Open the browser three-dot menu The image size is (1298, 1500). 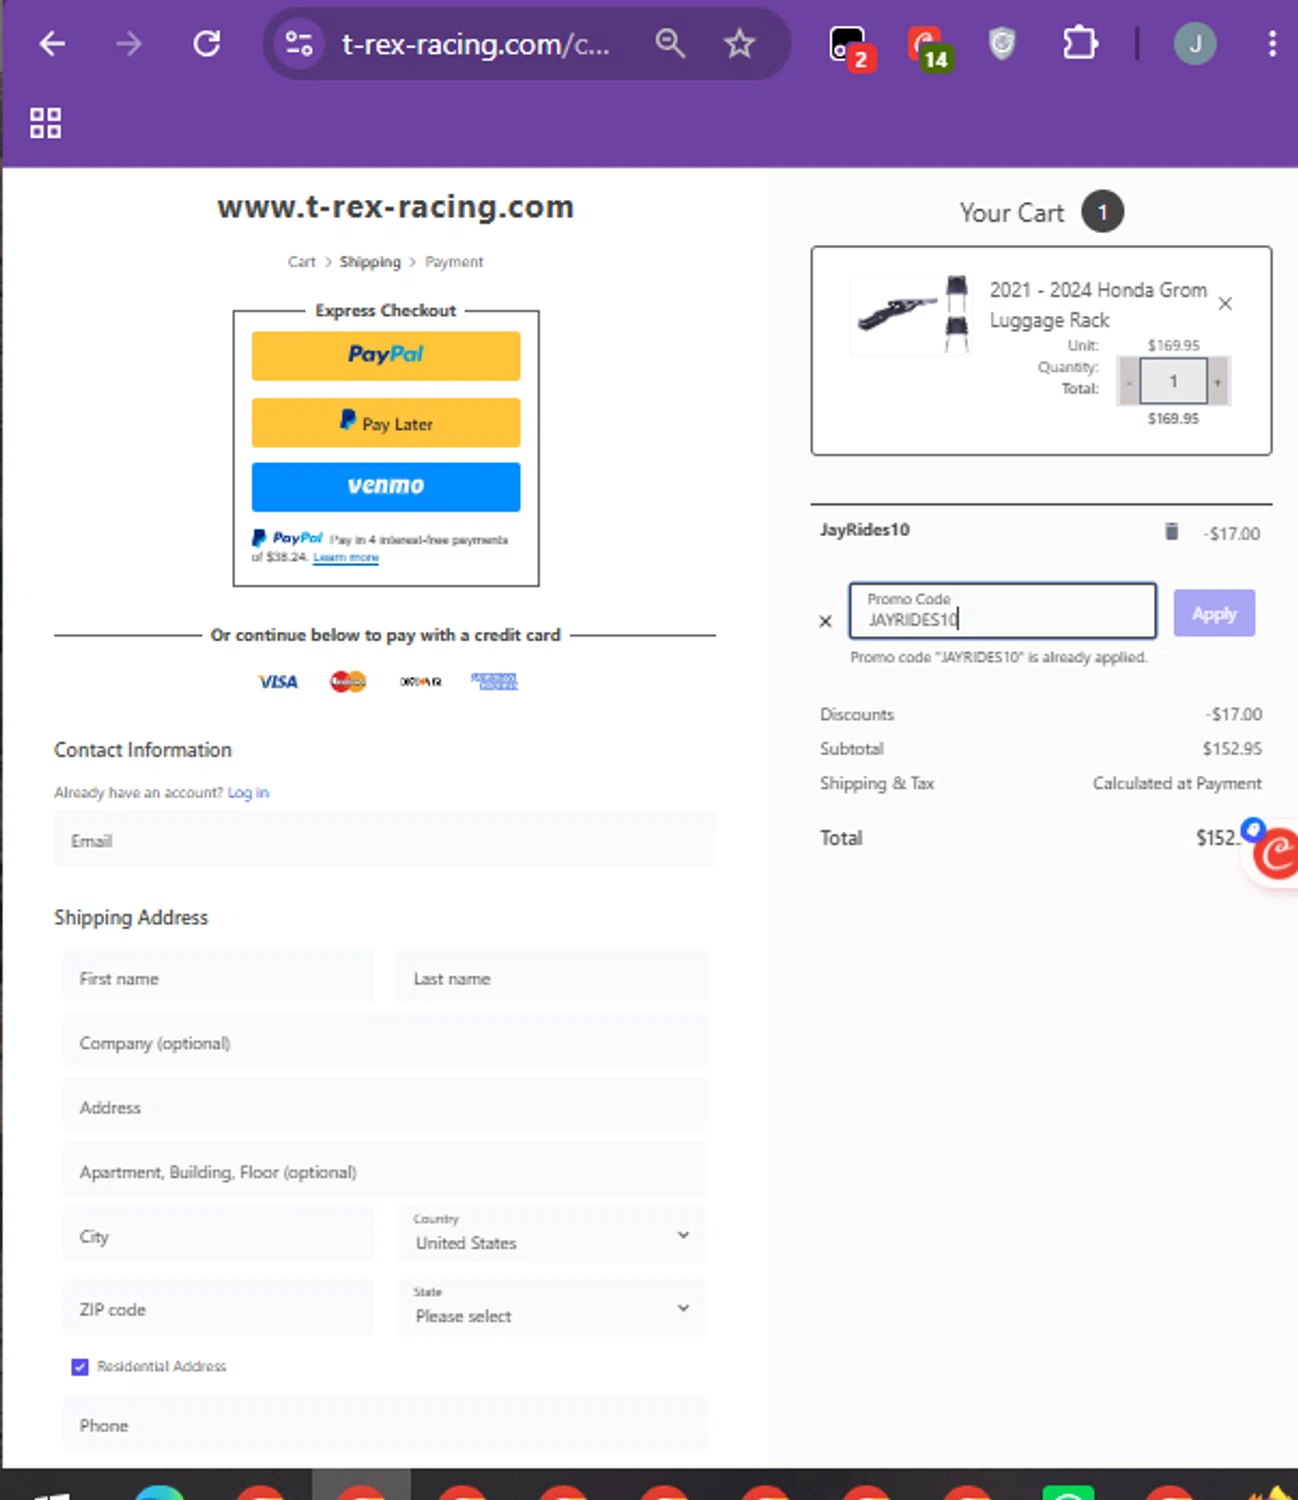[x=1272, y=44]
